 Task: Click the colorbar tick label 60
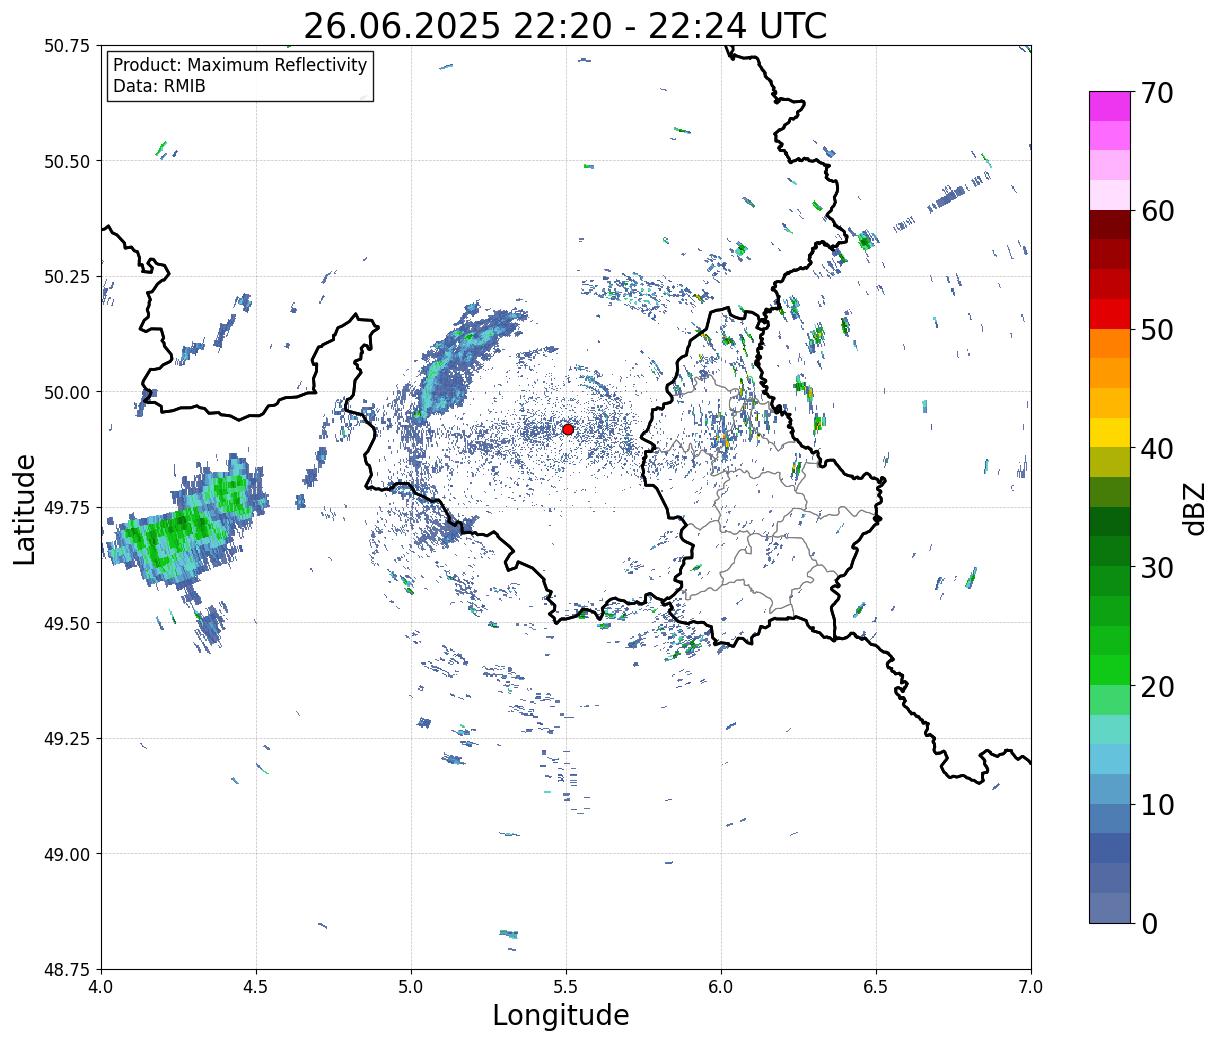tap(1158, 211)
